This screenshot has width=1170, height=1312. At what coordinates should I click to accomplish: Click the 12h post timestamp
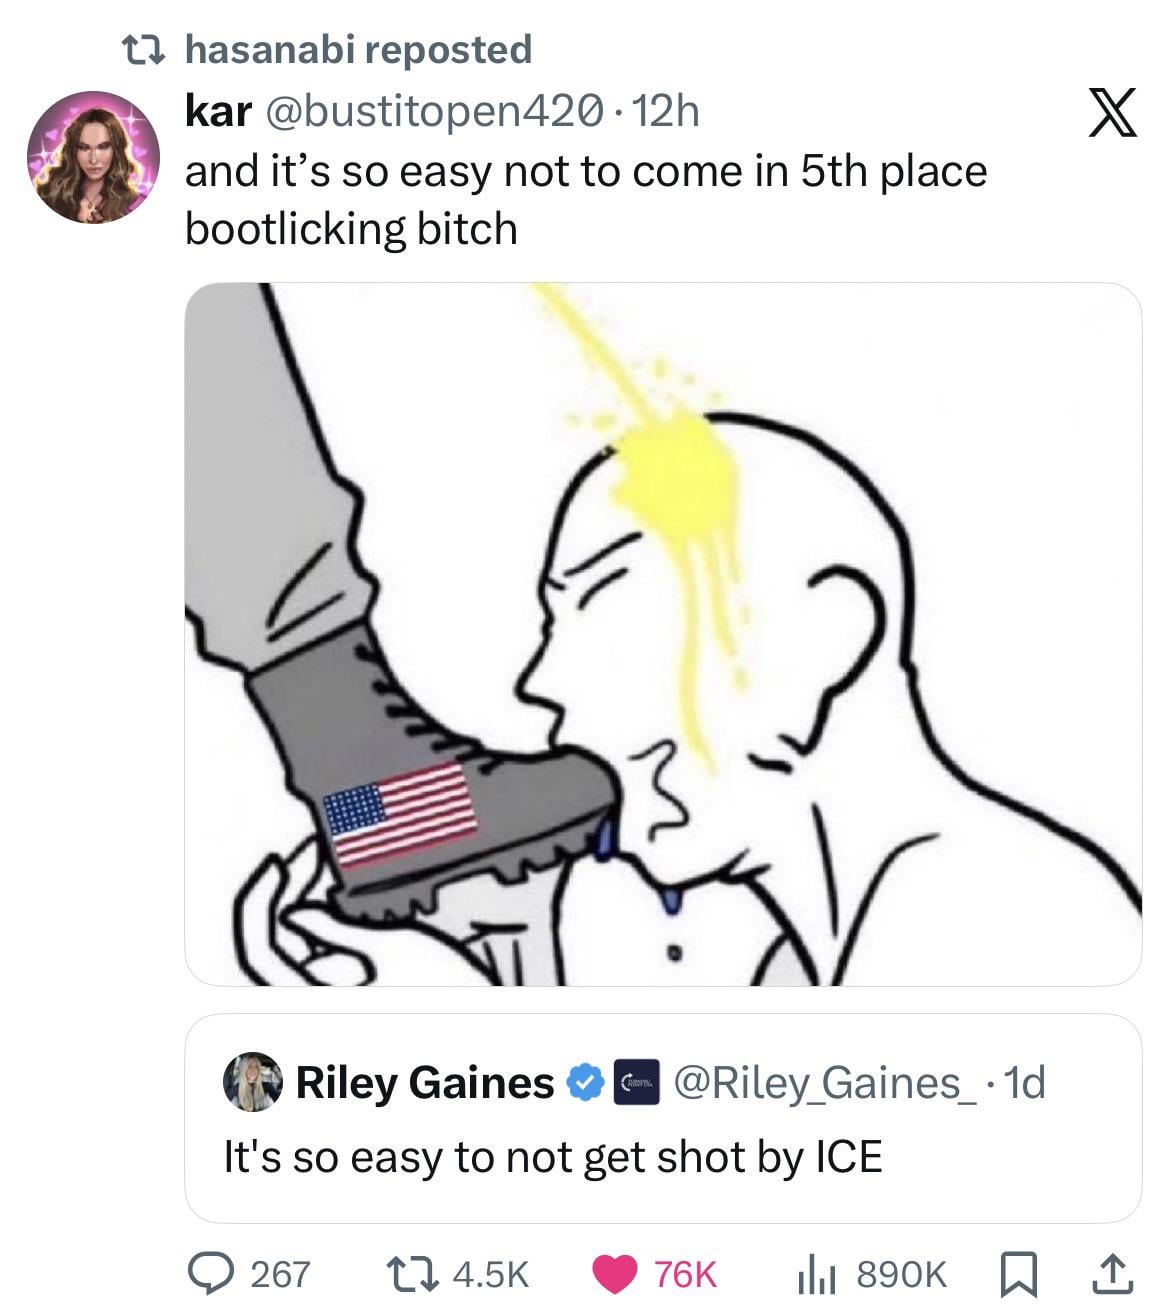pyautogui.click(x=666, y=111)
